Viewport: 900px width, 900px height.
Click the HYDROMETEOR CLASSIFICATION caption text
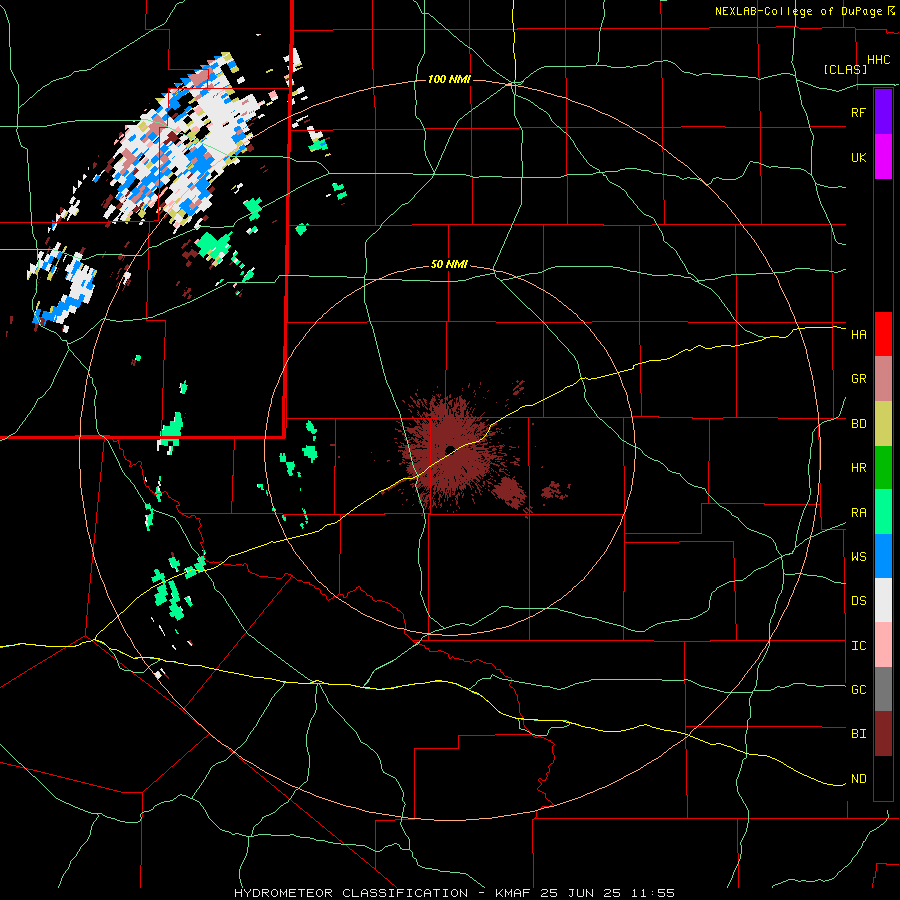click(351, 893)
